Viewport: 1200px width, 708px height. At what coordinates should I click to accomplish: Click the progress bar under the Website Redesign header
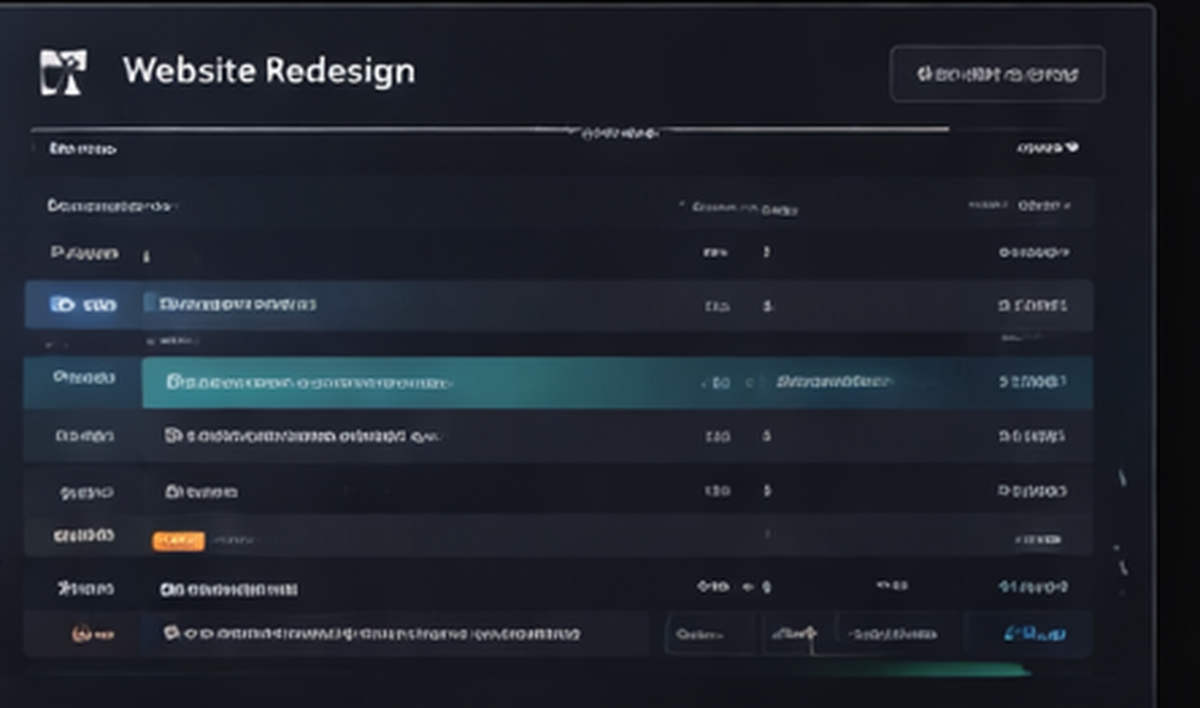click(x=490, y=129)
